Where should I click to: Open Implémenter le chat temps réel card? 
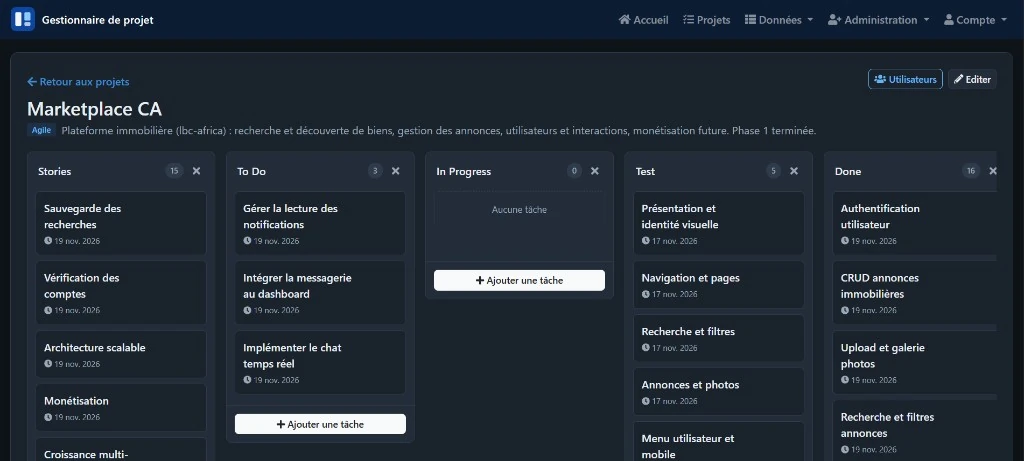click(x=321, y=362)
